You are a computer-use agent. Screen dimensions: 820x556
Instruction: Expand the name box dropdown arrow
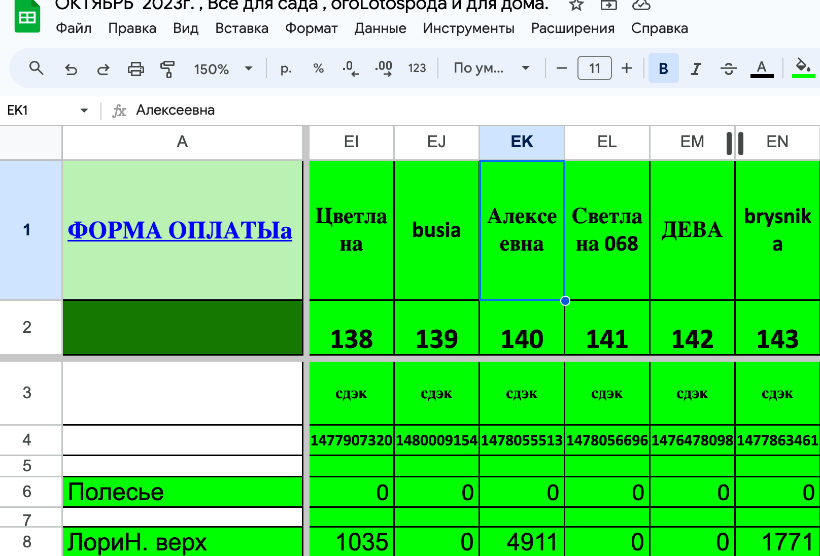pos(84,110)
